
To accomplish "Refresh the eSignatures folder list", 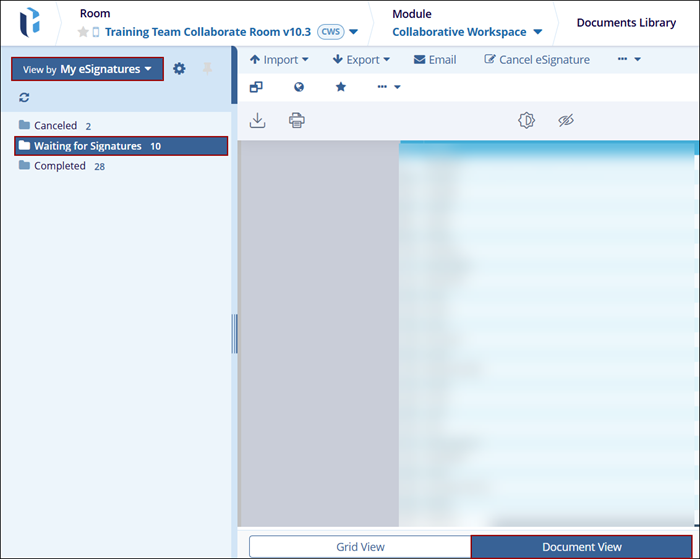I will coord(24,98).
